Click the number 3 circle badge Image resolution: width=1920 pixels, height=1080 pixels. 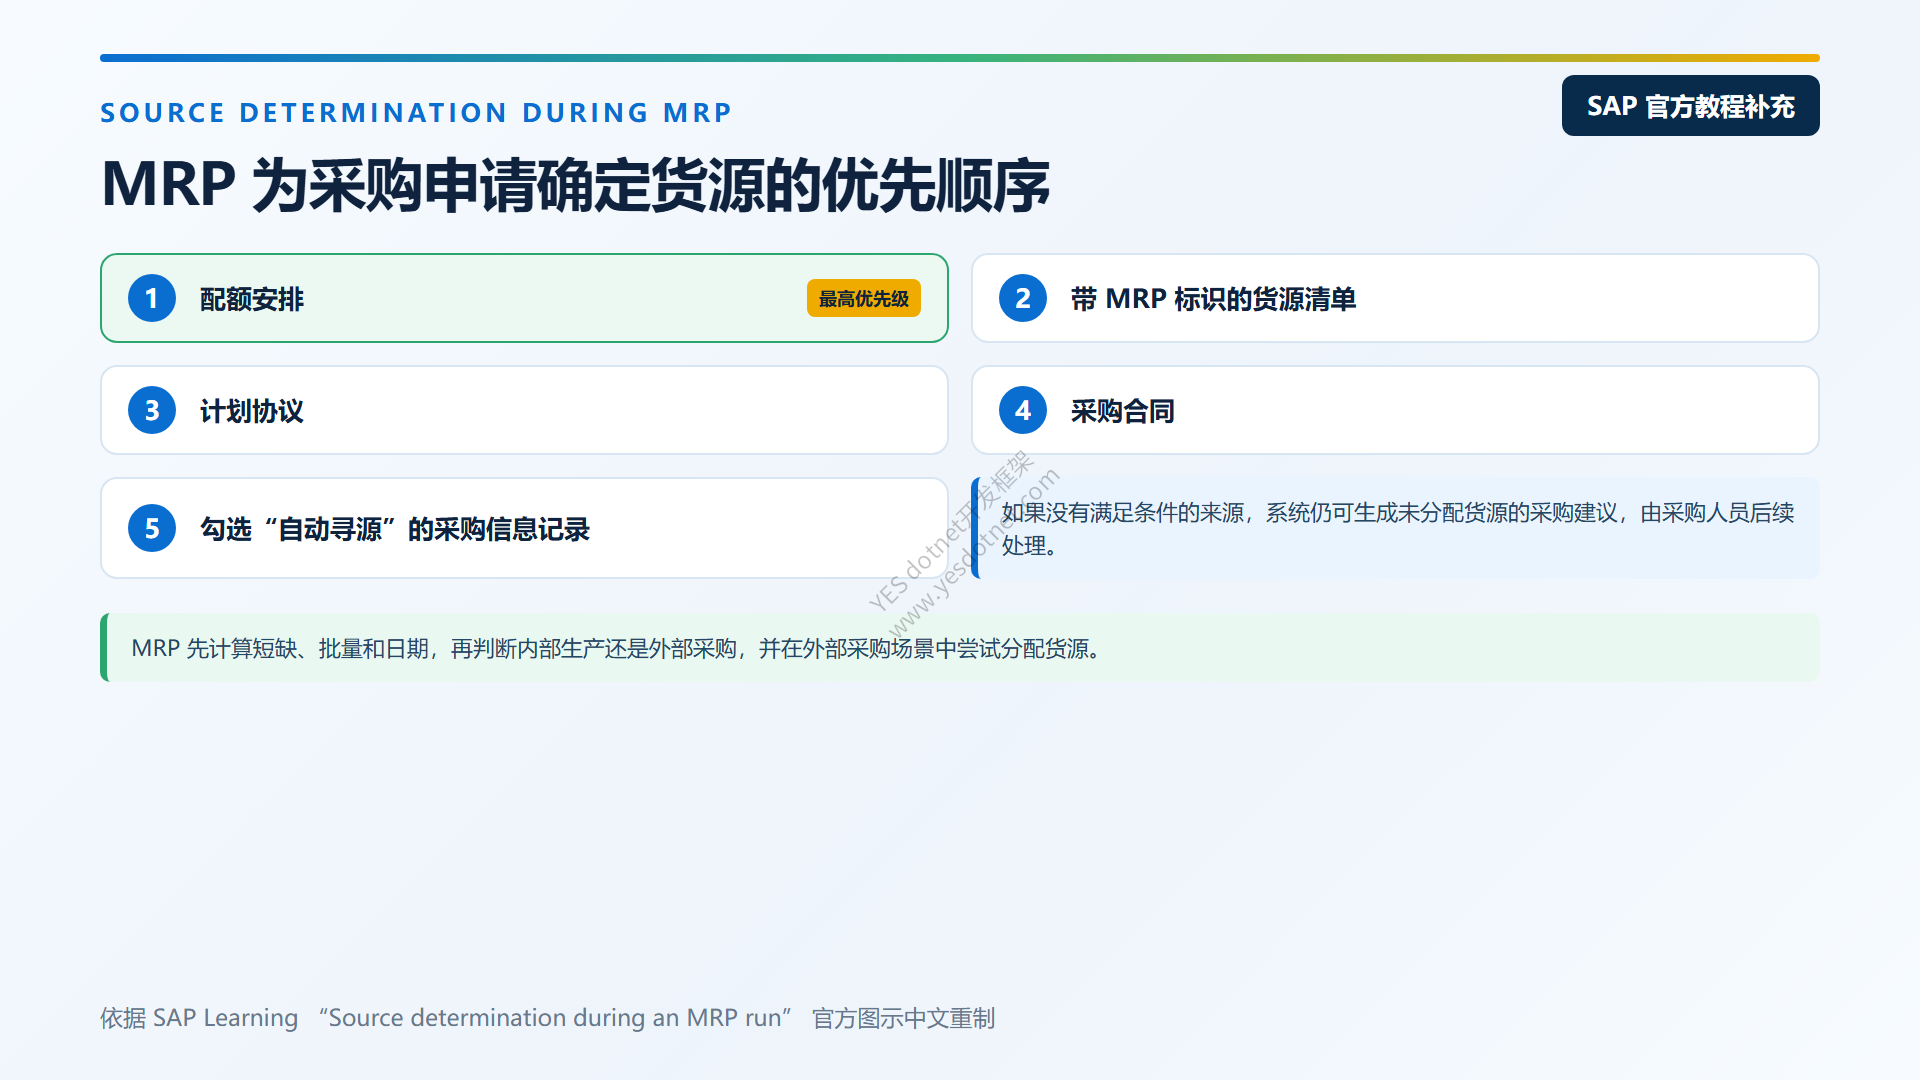pyautogui.click(x=152, y=410)
